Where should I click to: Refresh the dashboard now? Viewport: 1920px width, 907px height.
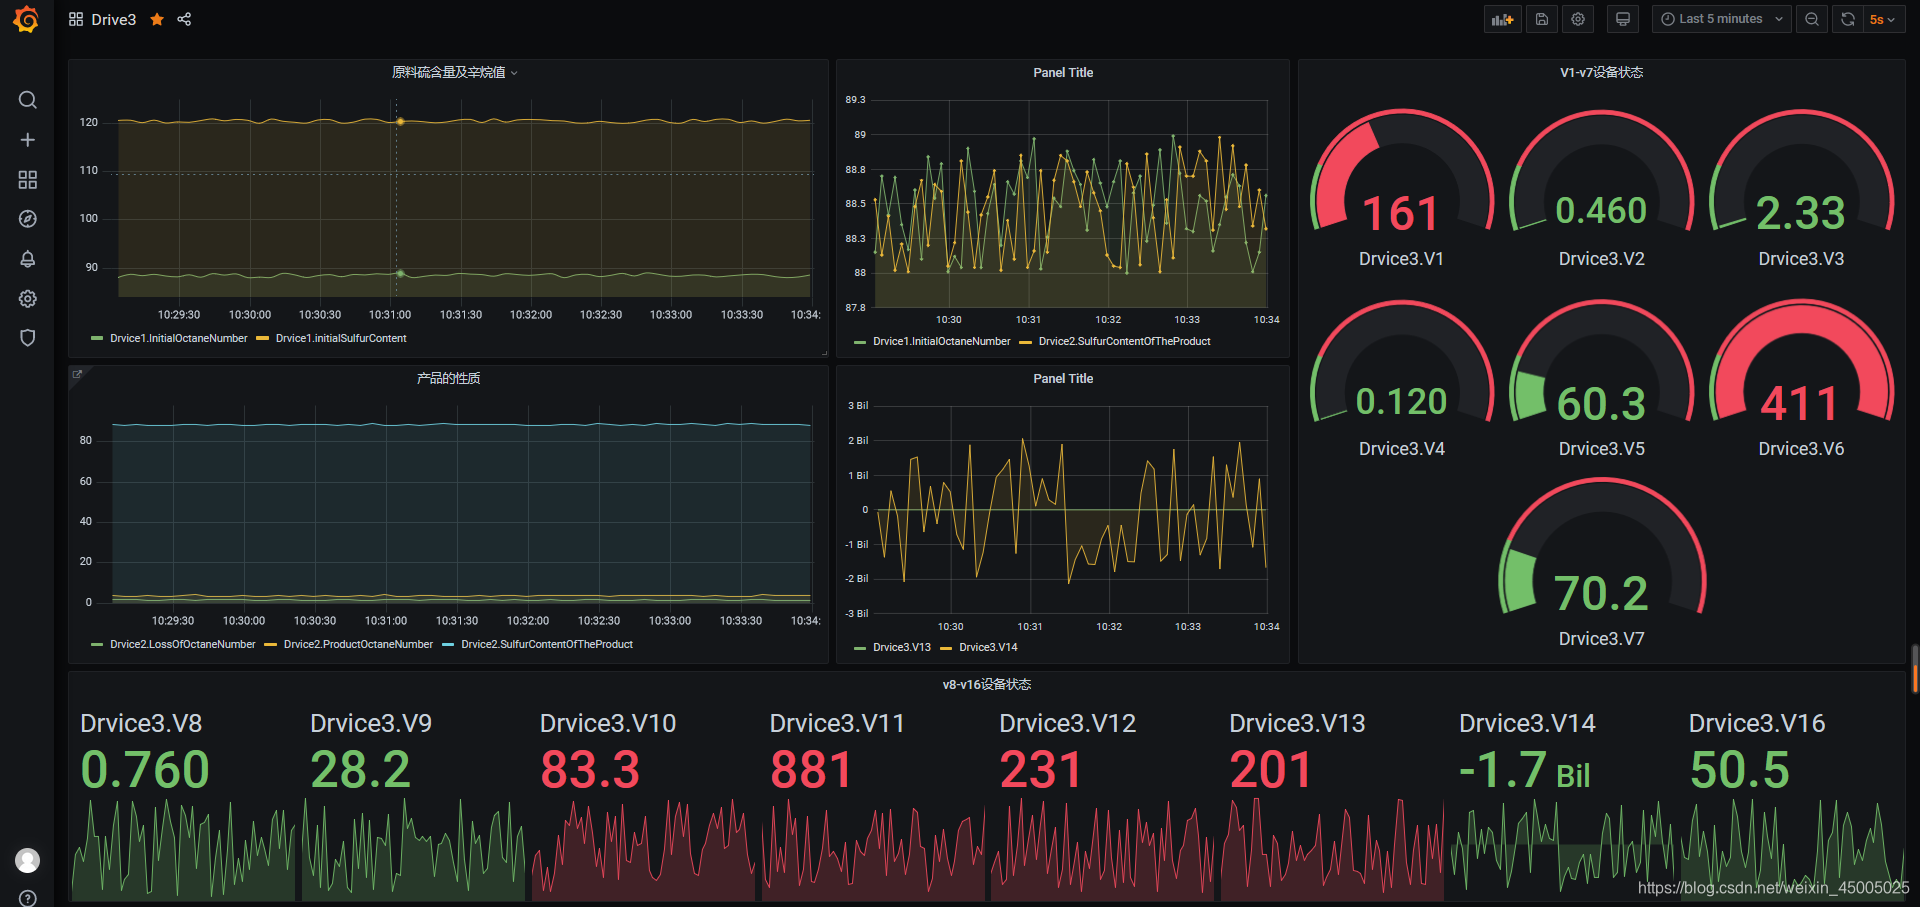coord(1848,19)
